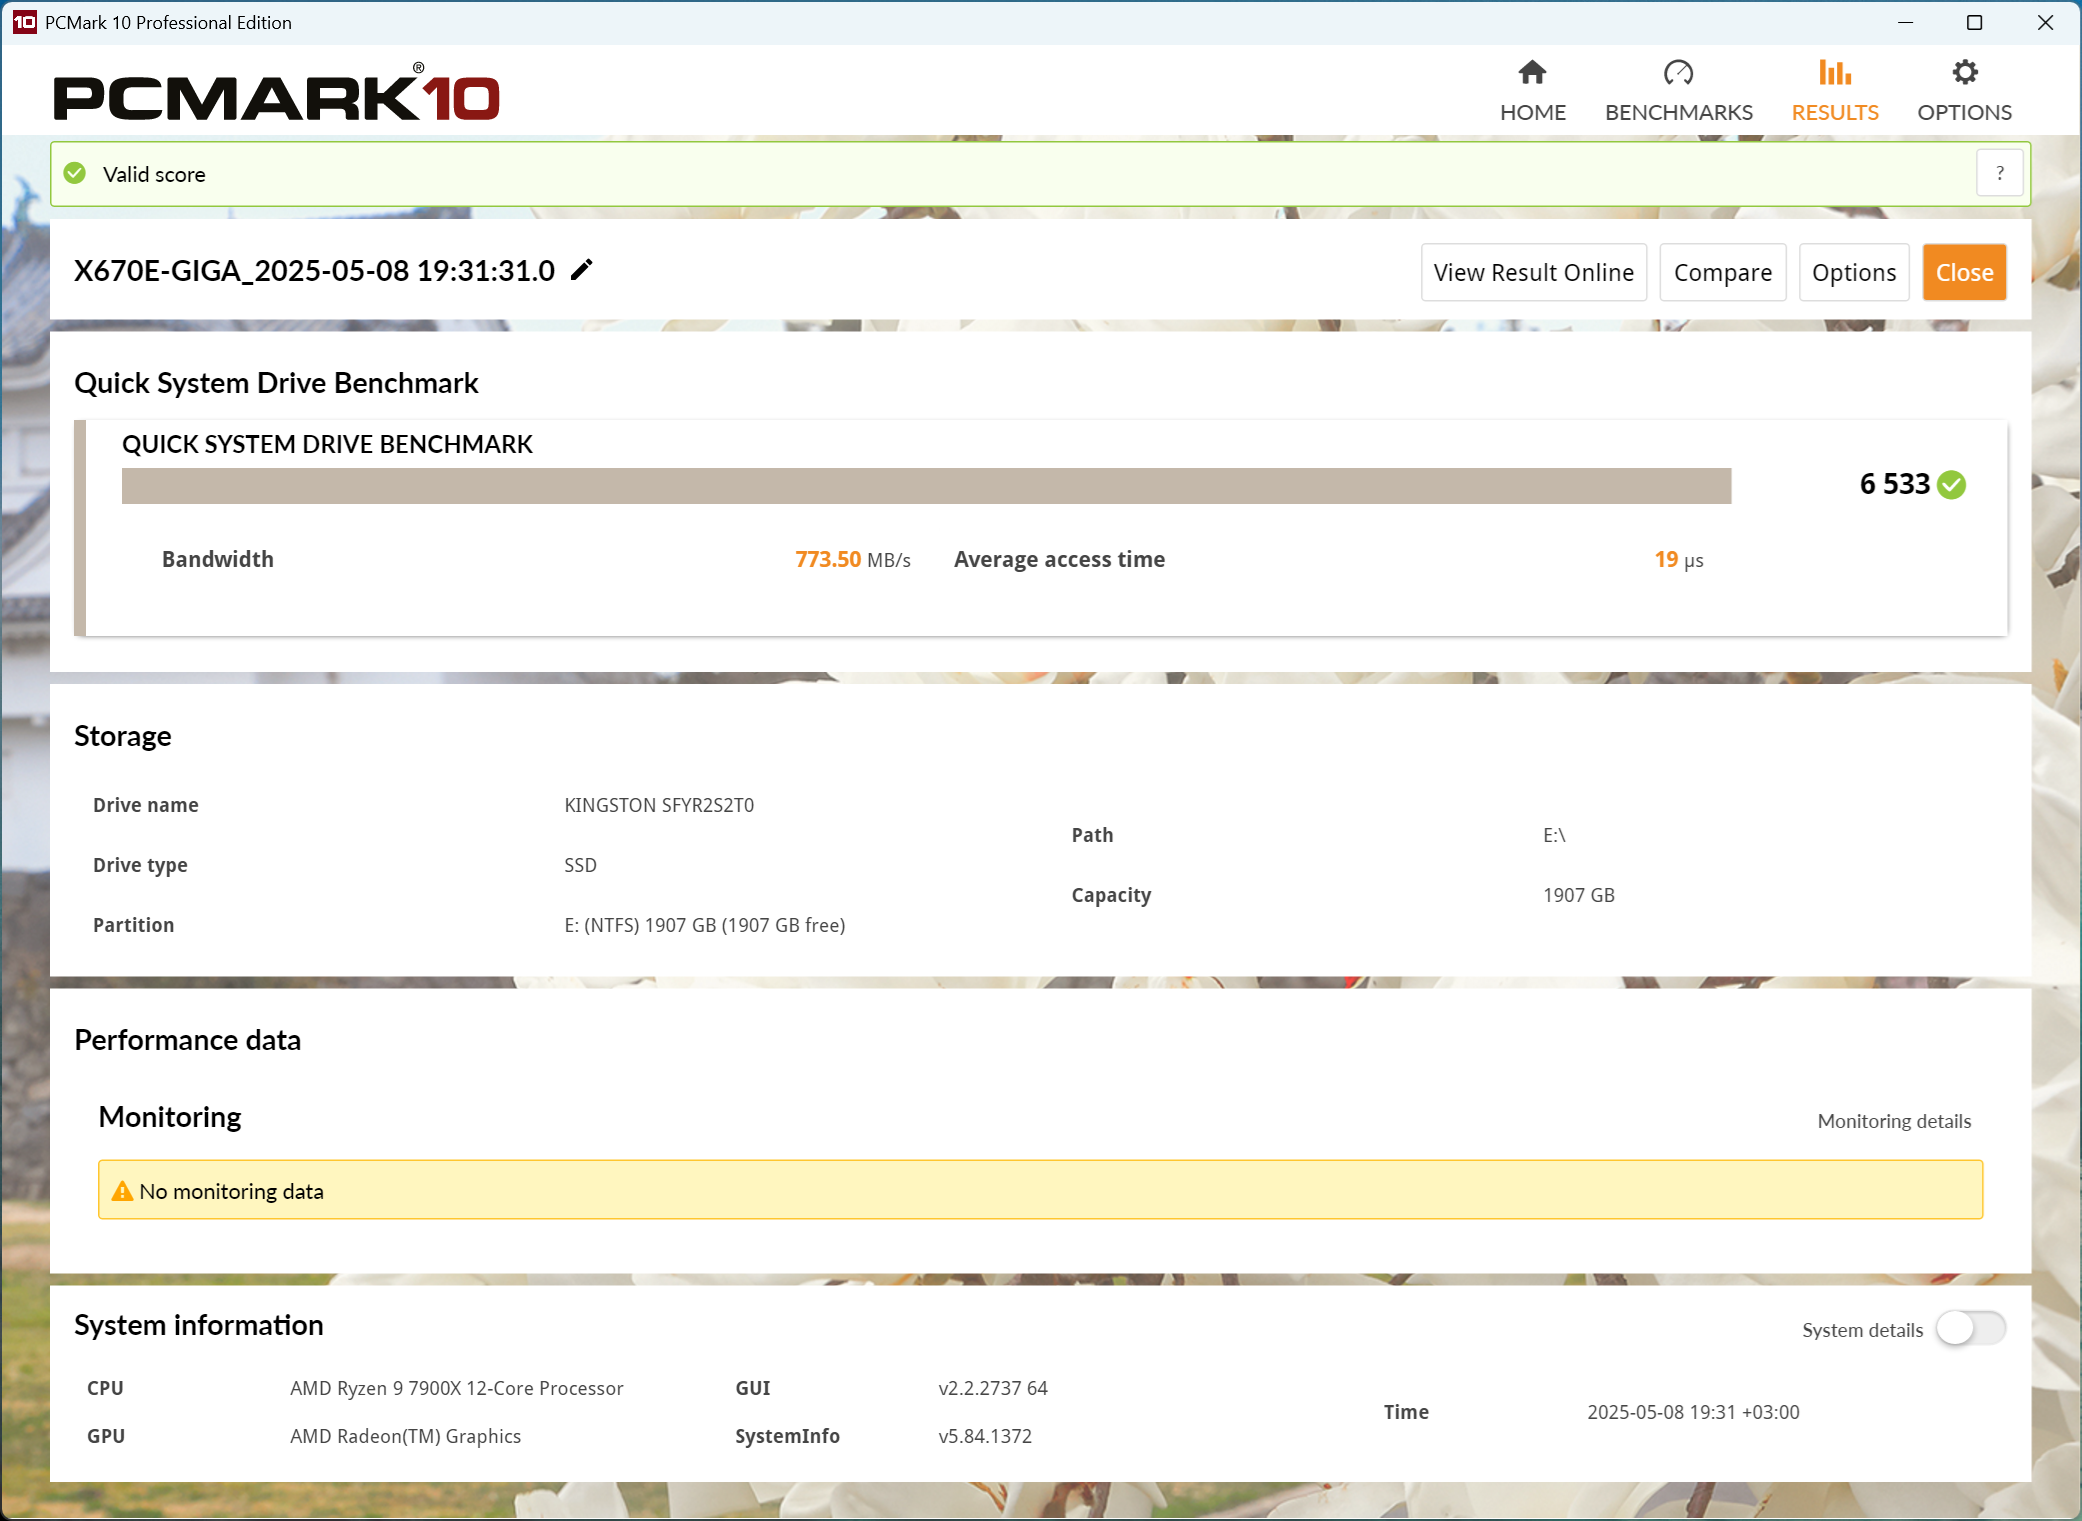Image resolution: width=2082 pixels, height=1521 pixels.
Task: Open the question mark help button
Action: point(2000,173)
